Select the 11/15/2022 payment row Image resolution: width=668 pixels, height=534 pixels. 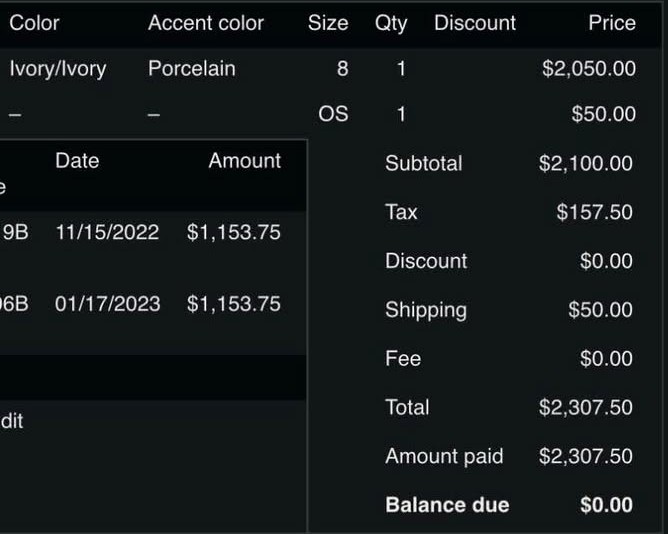point(153,232)
